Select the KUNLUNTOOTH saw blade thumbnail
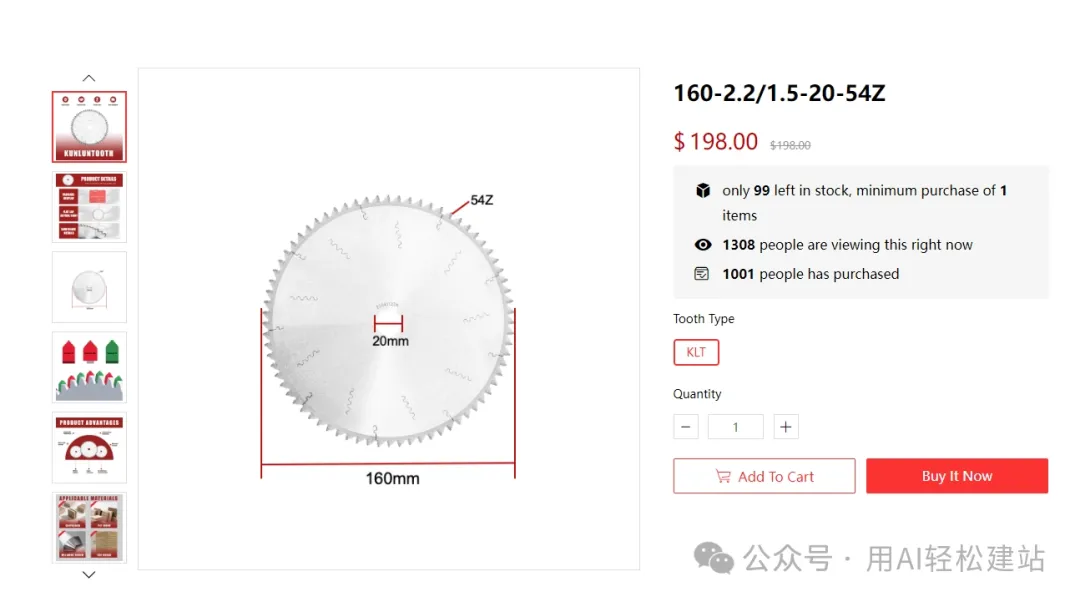This screenshot has height=602, width=1080. (89, 127)
